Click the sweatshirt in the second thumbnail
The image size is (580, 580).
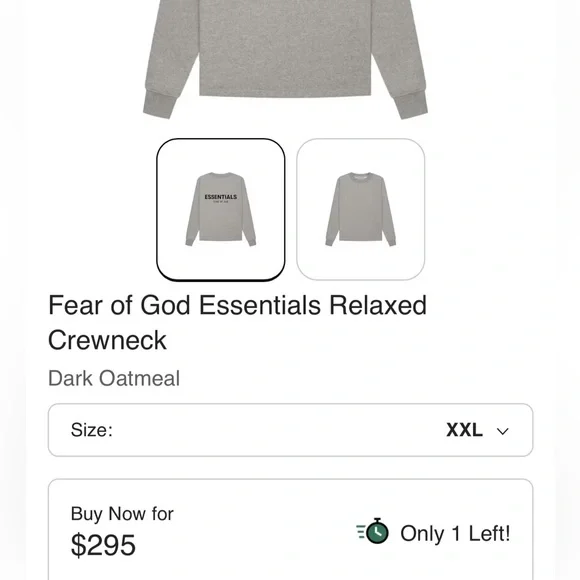[x=361, y=209]
